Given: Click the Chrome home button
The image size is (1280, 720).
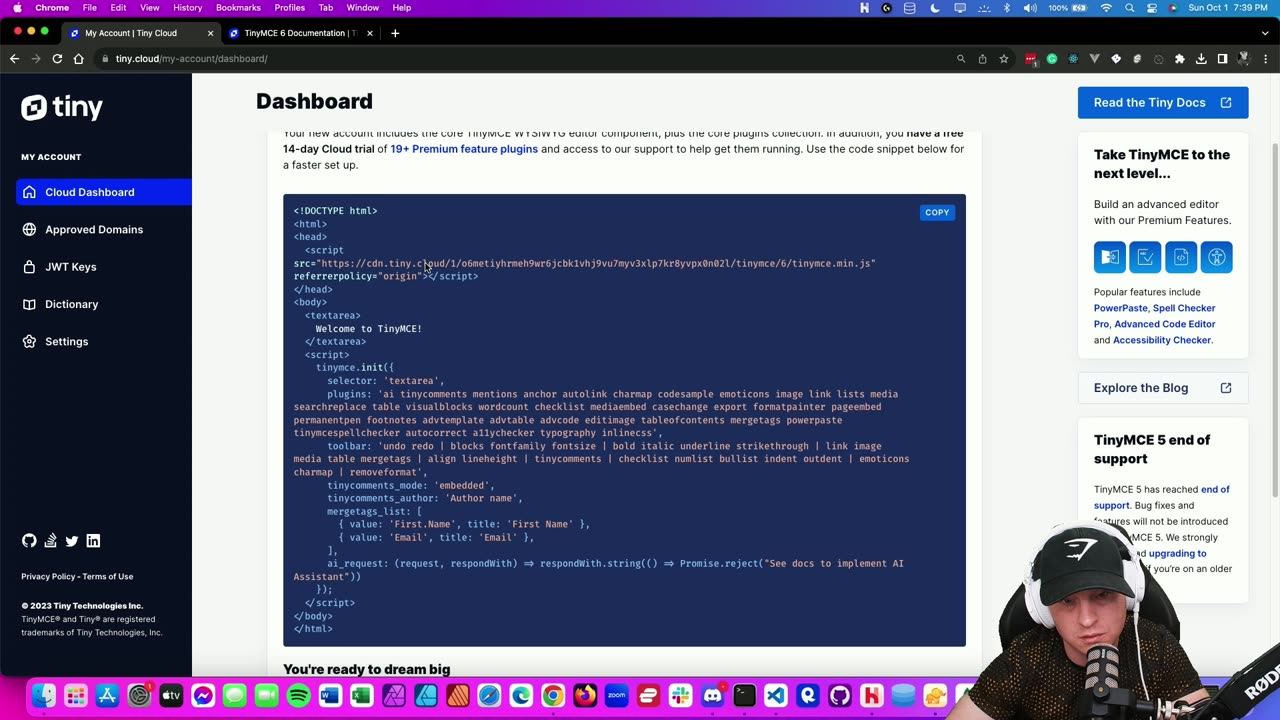Looking at the screenshot, I should (78, 59).
